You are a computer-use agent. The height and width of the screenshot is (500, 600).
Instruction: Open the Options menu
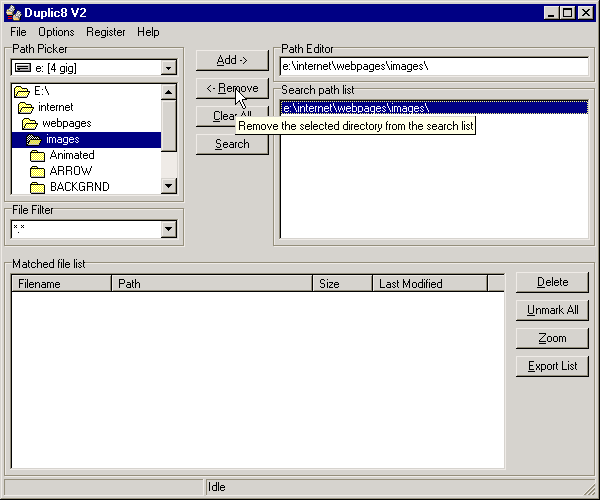56,32
